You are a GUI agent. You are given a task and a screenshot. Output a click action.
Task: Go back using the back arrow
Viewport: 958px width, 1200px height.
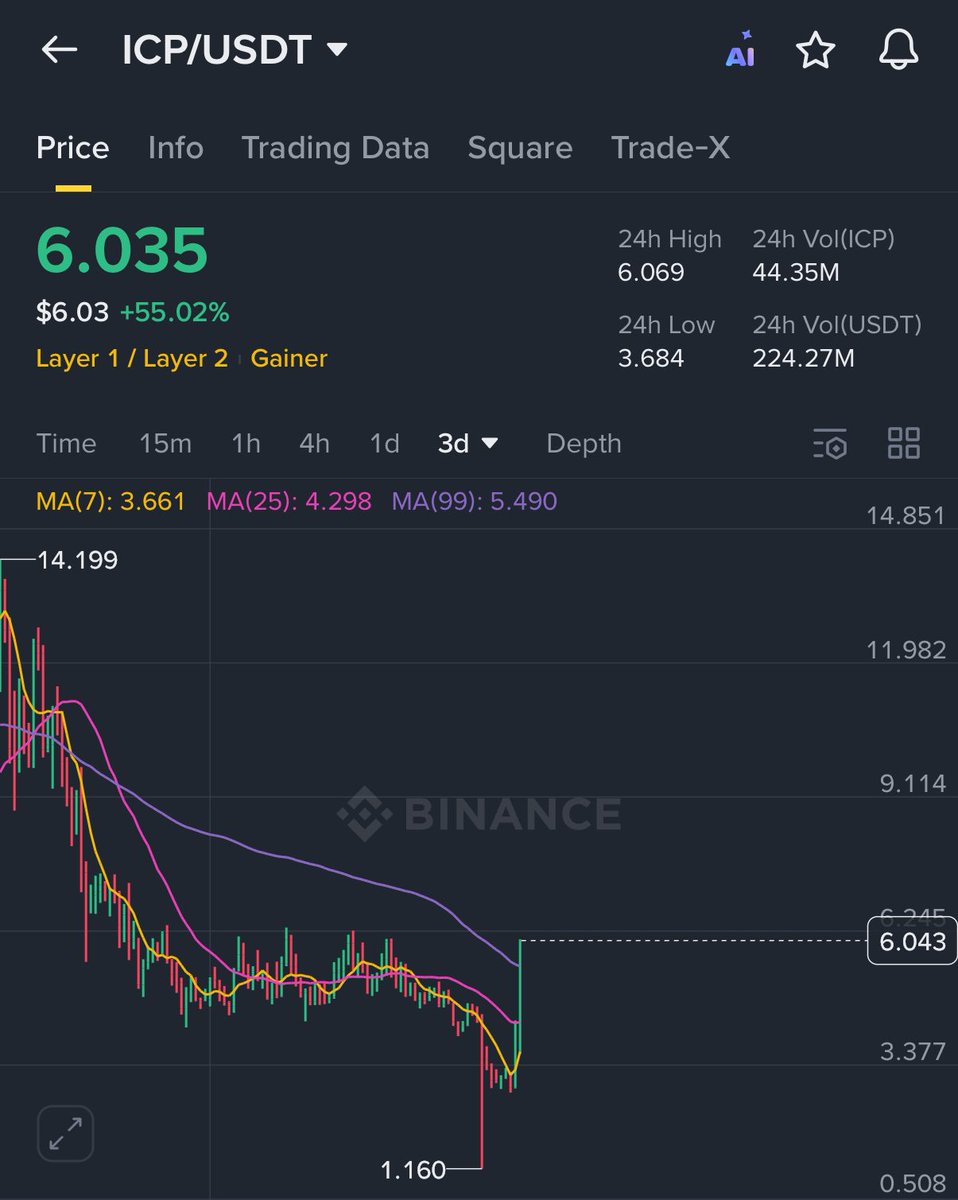59,50
